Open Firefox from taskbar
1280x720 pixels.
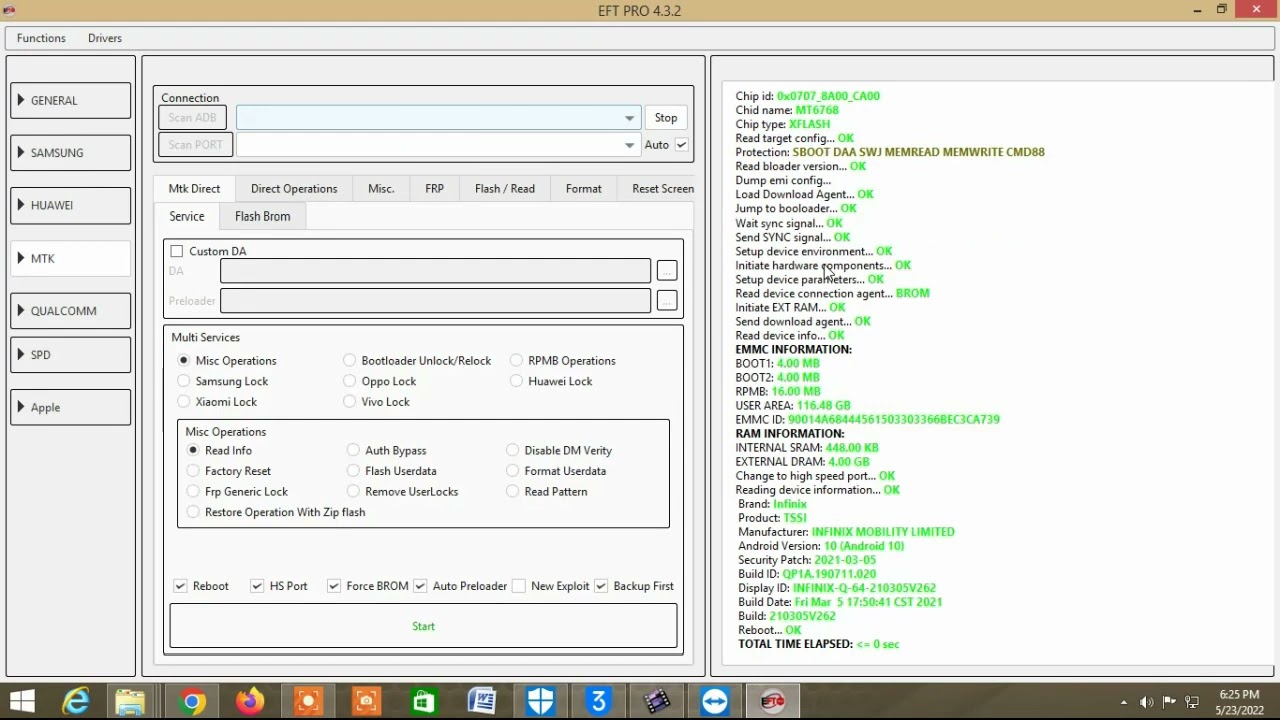(250, 701)
